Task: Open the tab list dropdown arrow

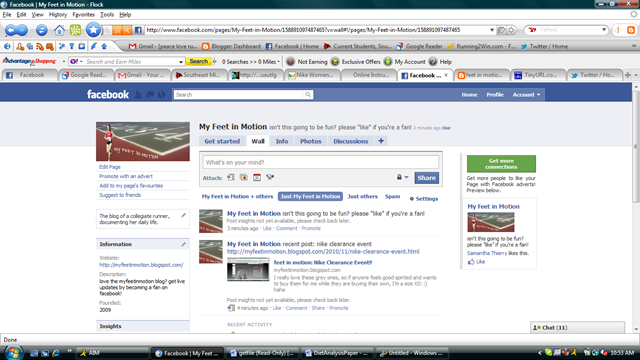Action: coord(636,75)
